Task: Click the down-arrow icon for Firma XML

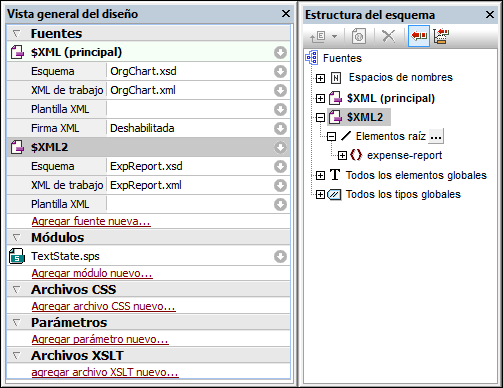Action: tap(280, 128)
